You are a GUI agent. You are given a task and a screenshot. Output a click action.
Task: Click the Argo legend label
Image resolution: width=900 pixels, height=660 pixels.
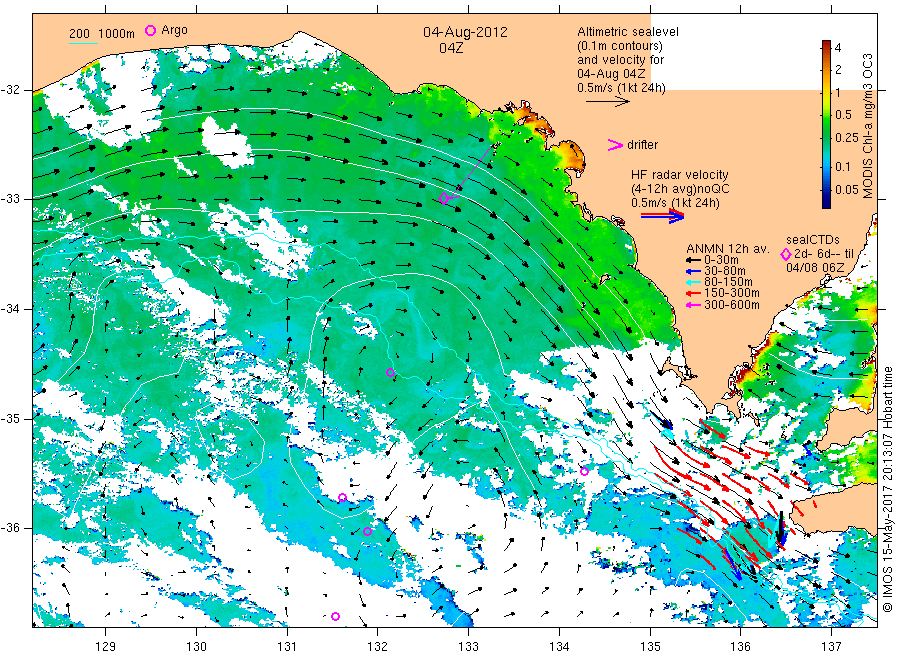(x=174, y=30)
